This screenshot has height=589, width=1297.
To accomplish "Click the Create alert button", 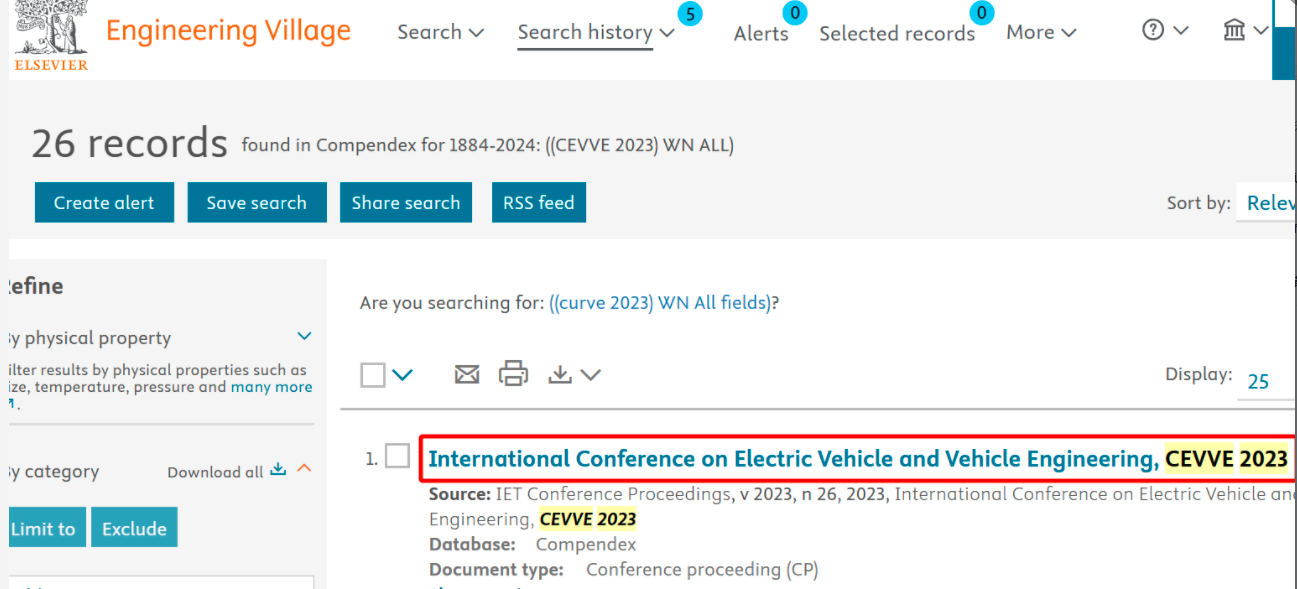I will [104, 203].
